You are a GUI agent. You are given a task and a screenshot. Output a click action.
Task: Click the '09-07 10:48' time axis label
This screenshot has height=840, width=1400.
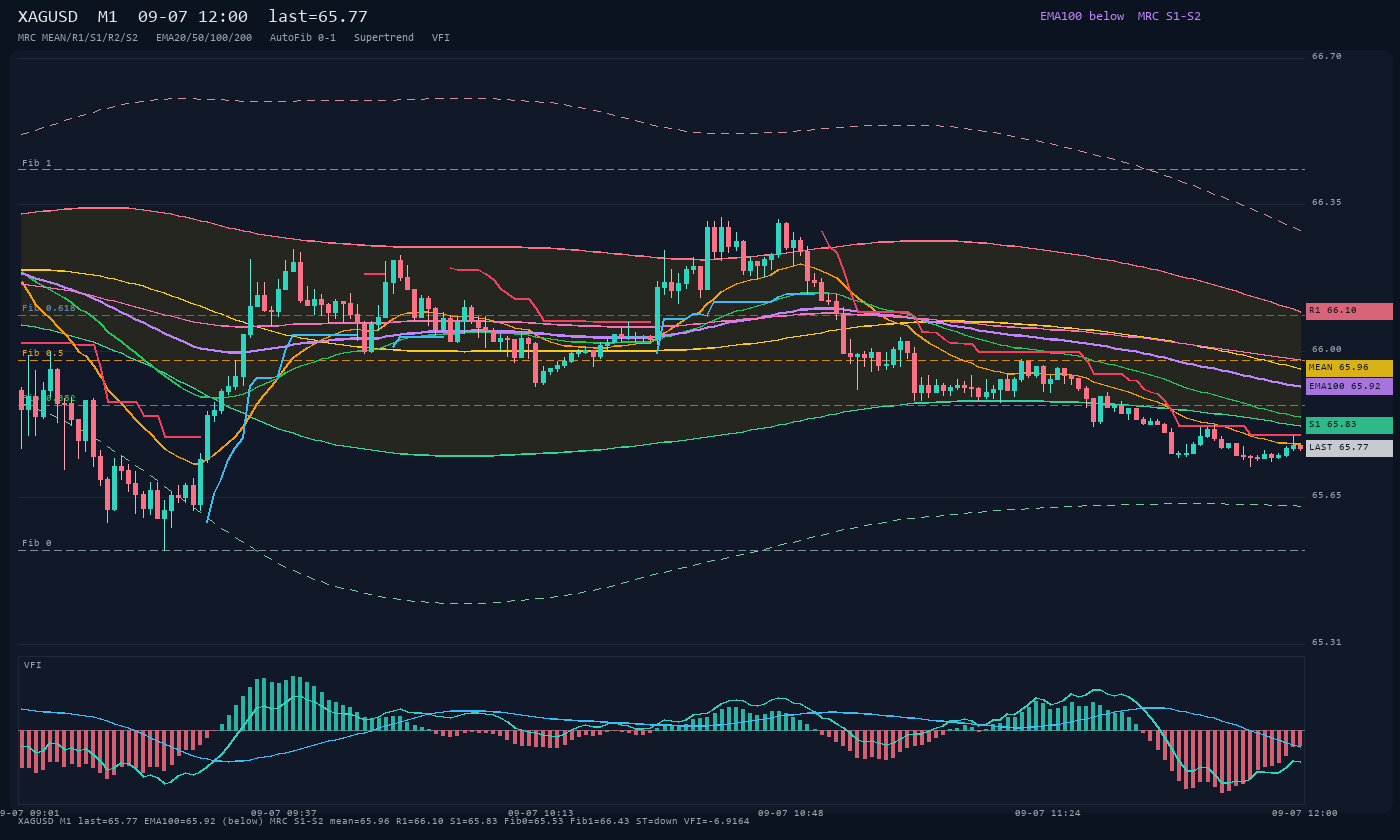coord(791,813)
